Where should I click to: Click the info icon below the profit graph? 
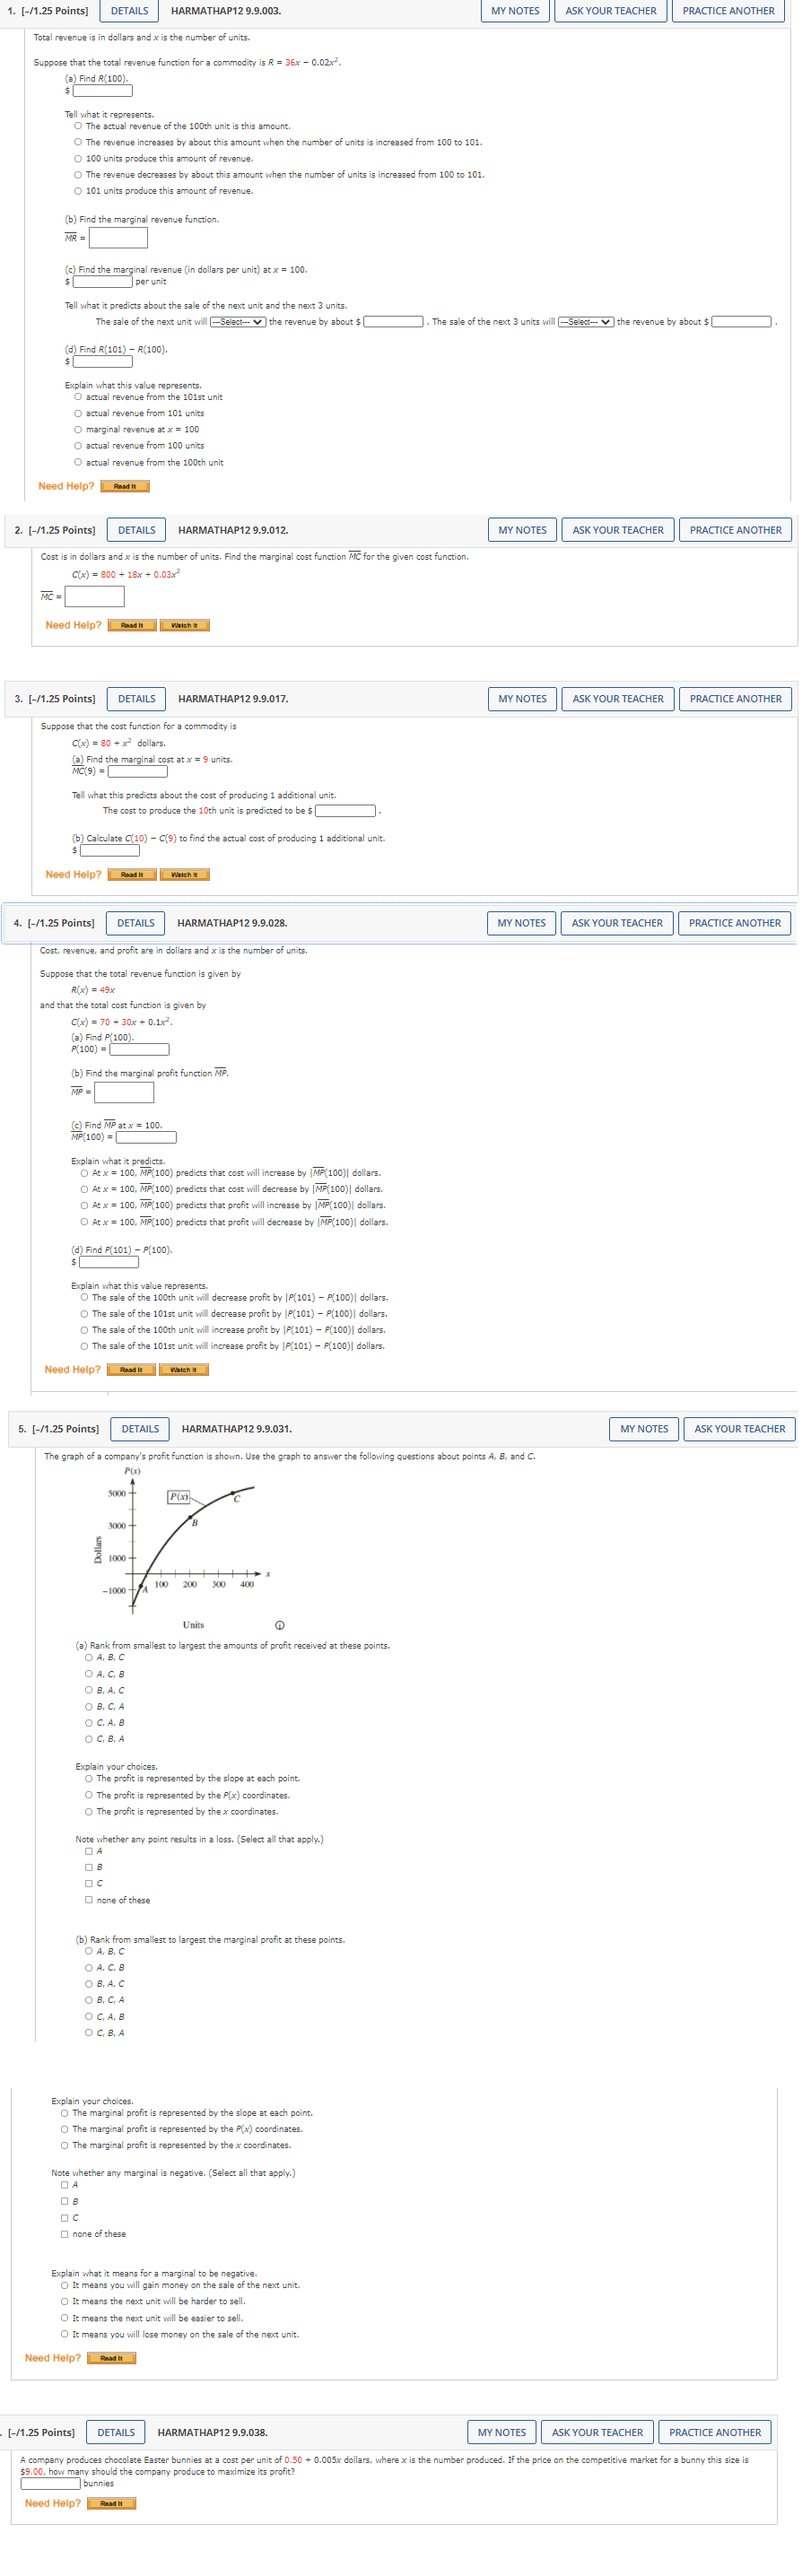click(280, 1625)
